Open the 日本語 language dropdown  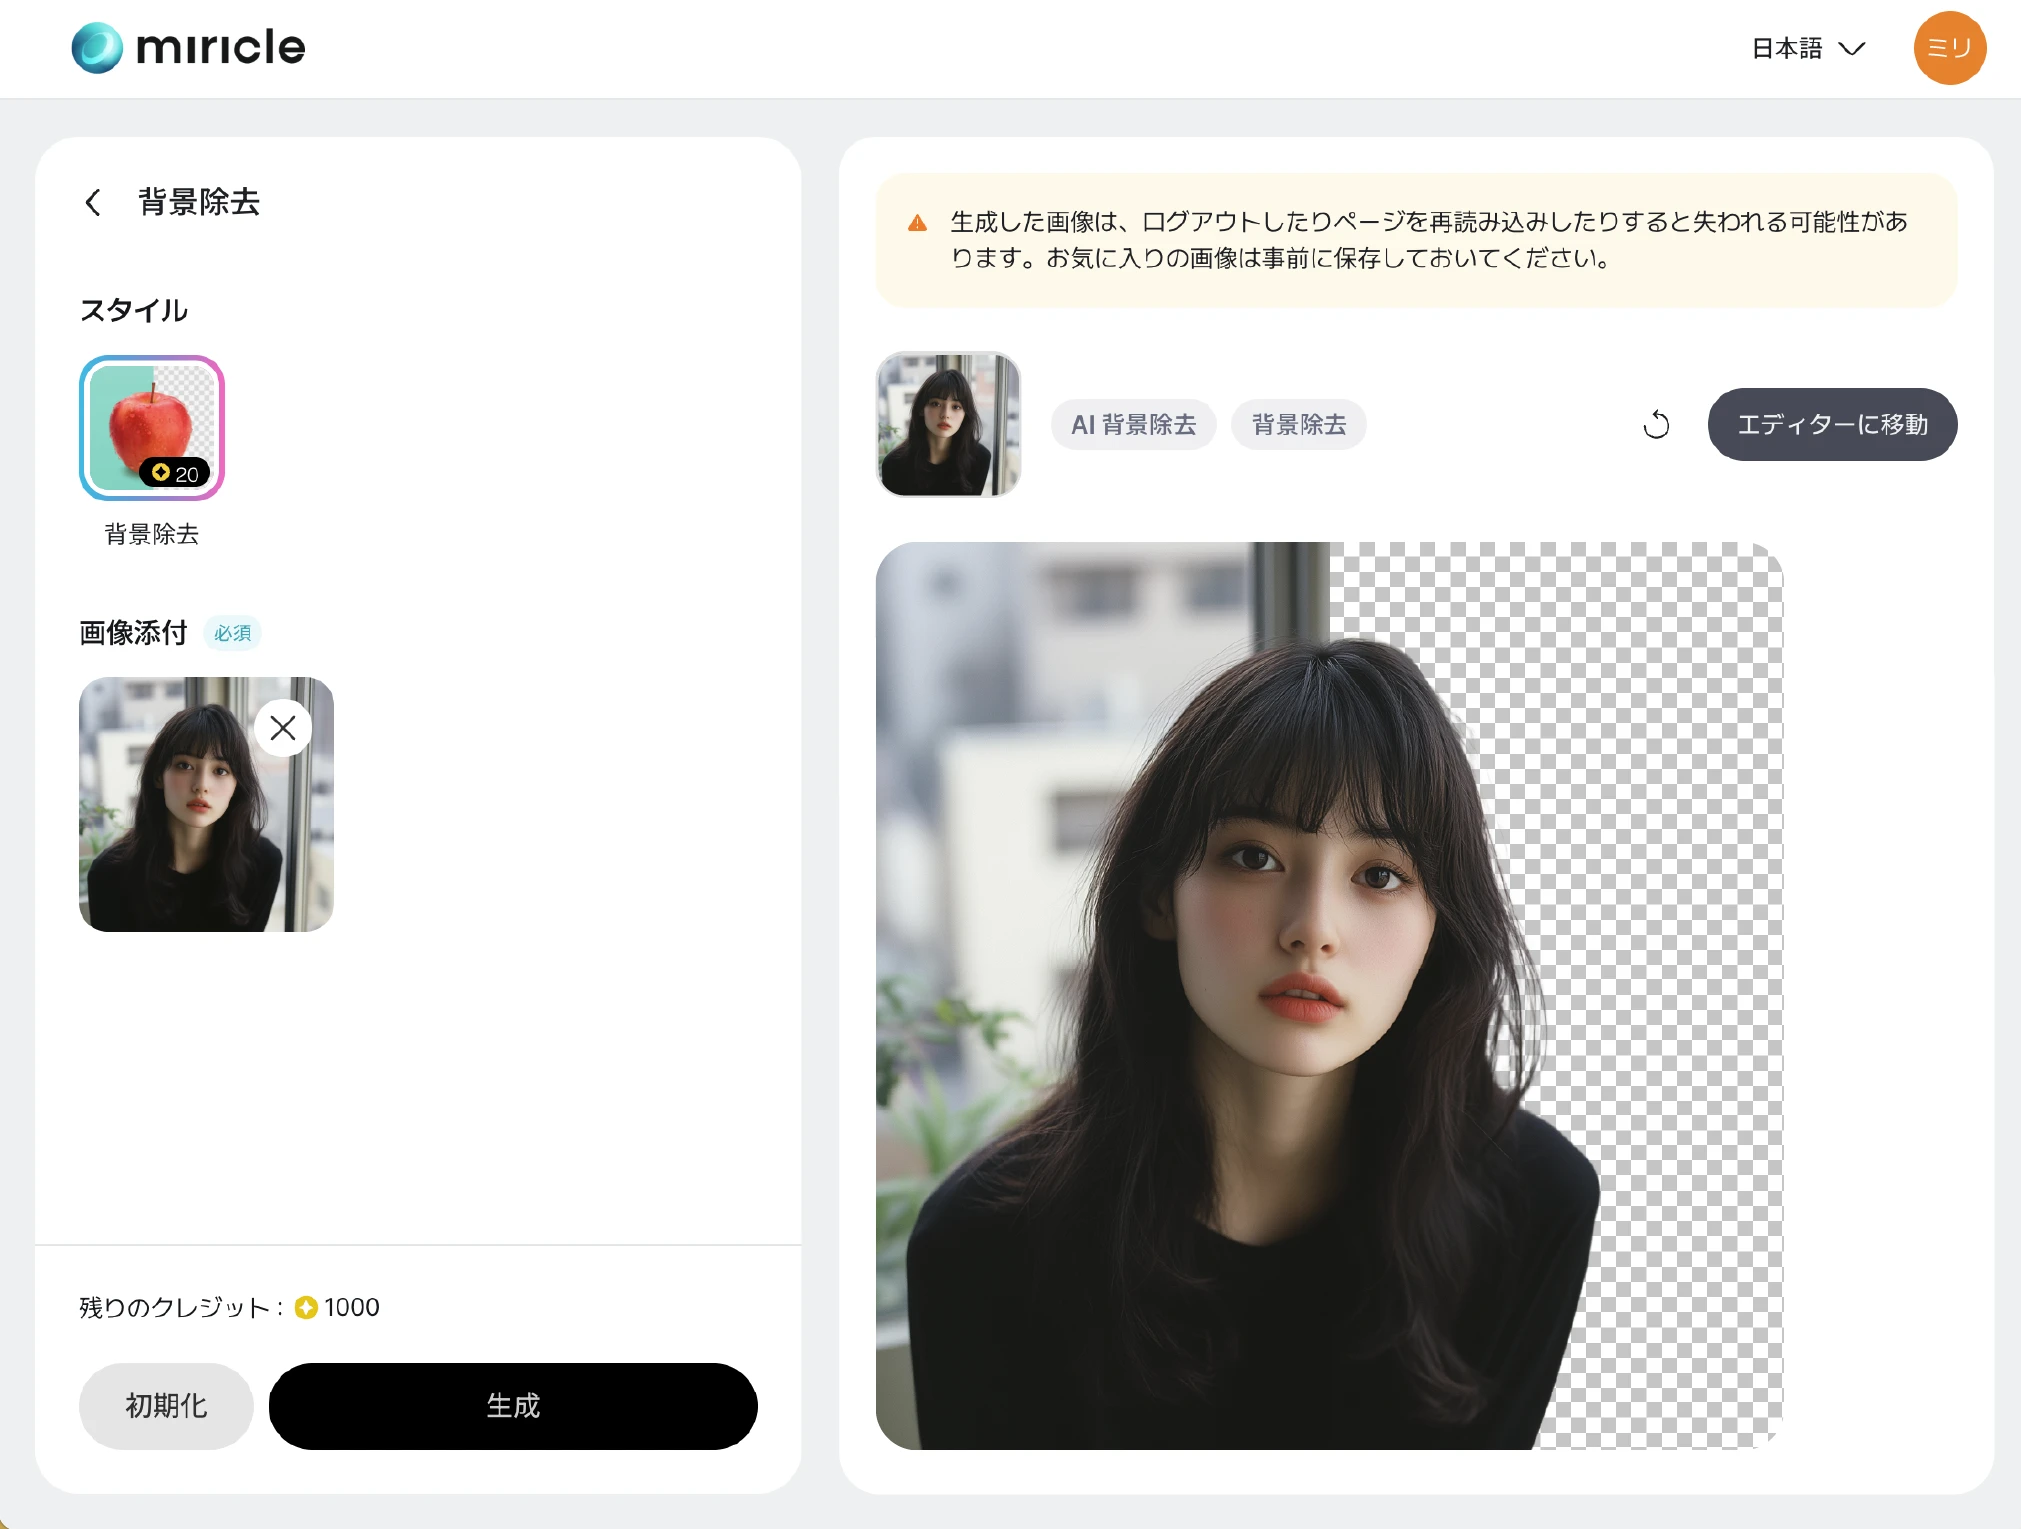tap(1786, 47)
